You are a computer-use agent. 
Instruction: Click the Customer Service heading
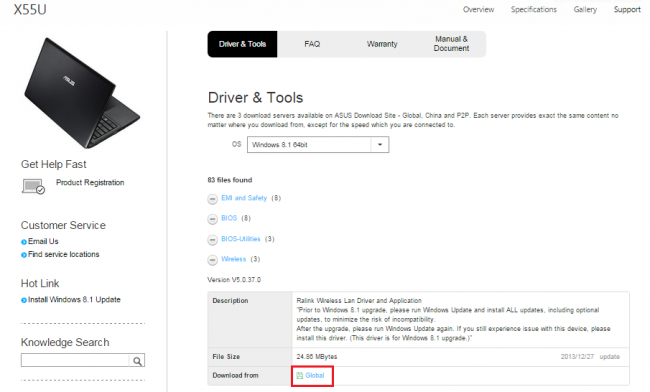click(x=63, y=225)
